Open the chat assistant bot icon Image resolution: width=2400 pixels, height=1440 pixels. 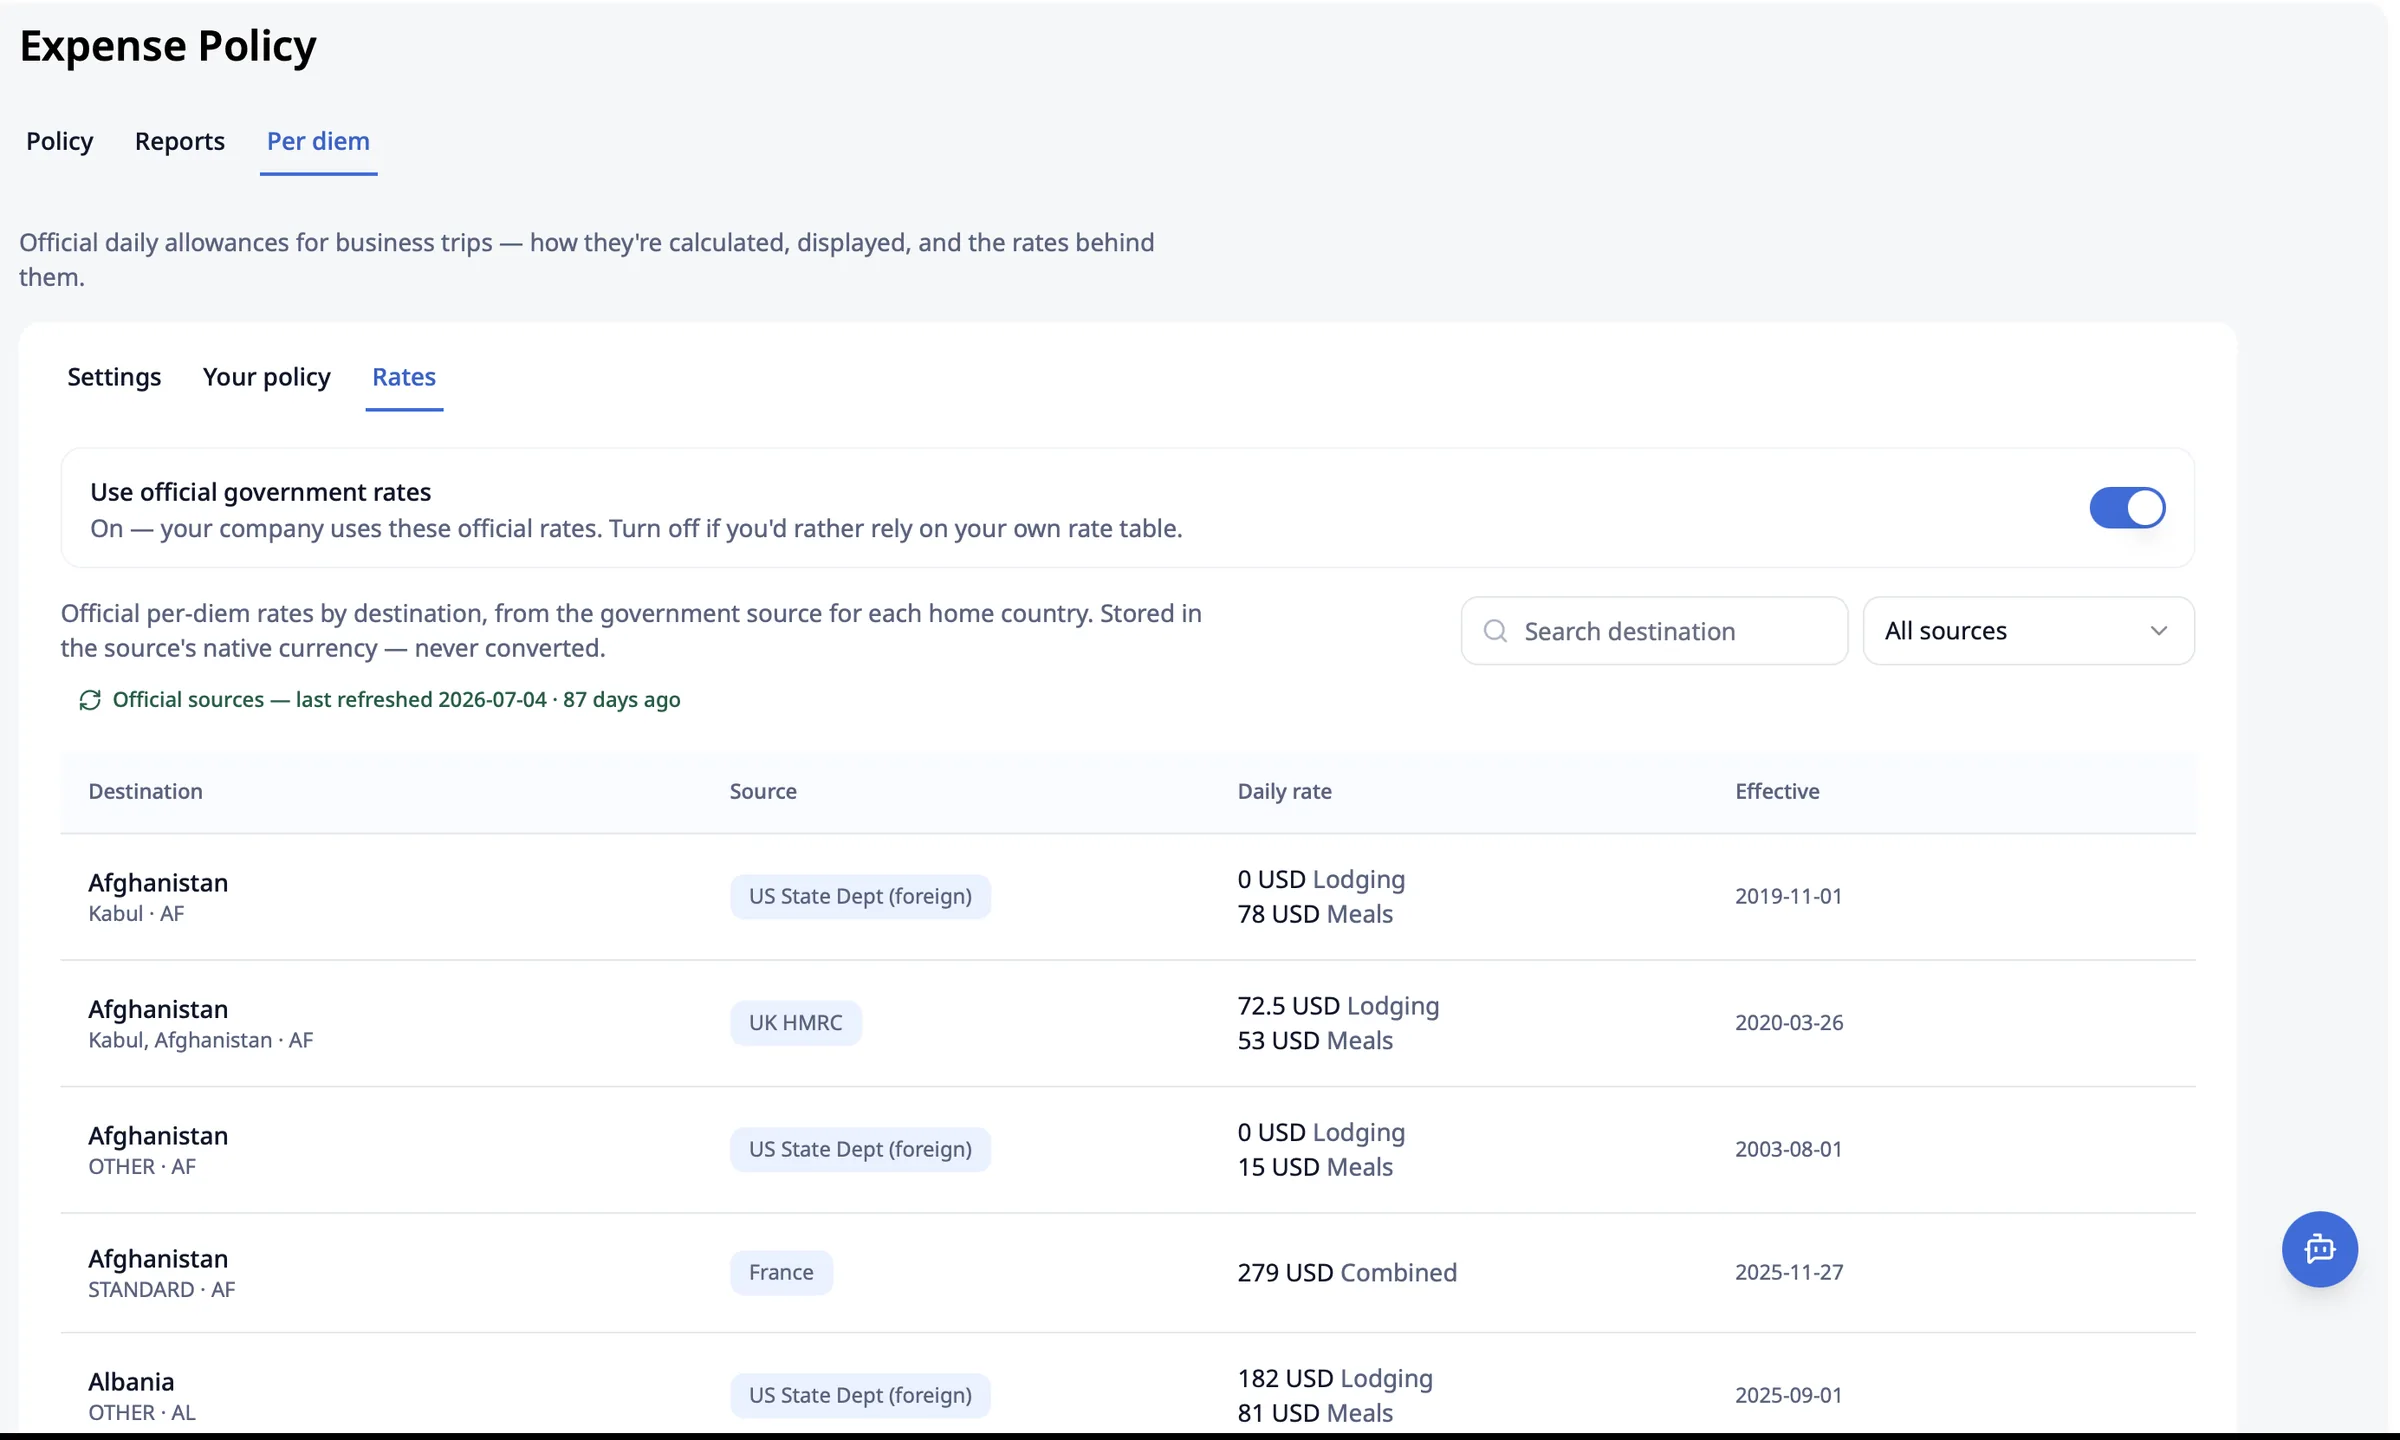click(2319, 1249)
